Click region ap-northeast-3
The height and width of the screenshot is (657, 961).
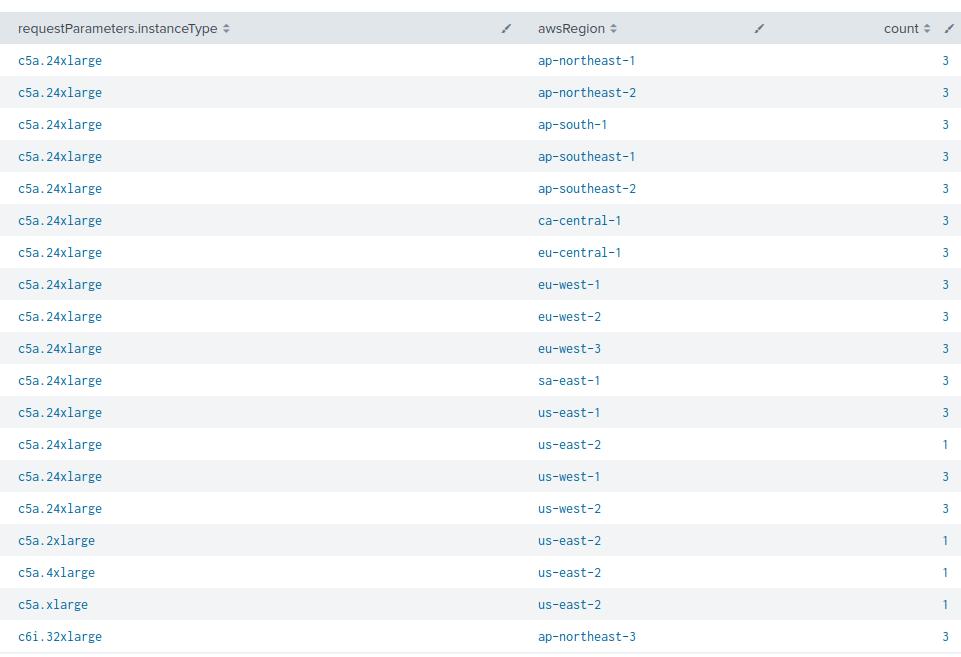(x=587, y=637)
